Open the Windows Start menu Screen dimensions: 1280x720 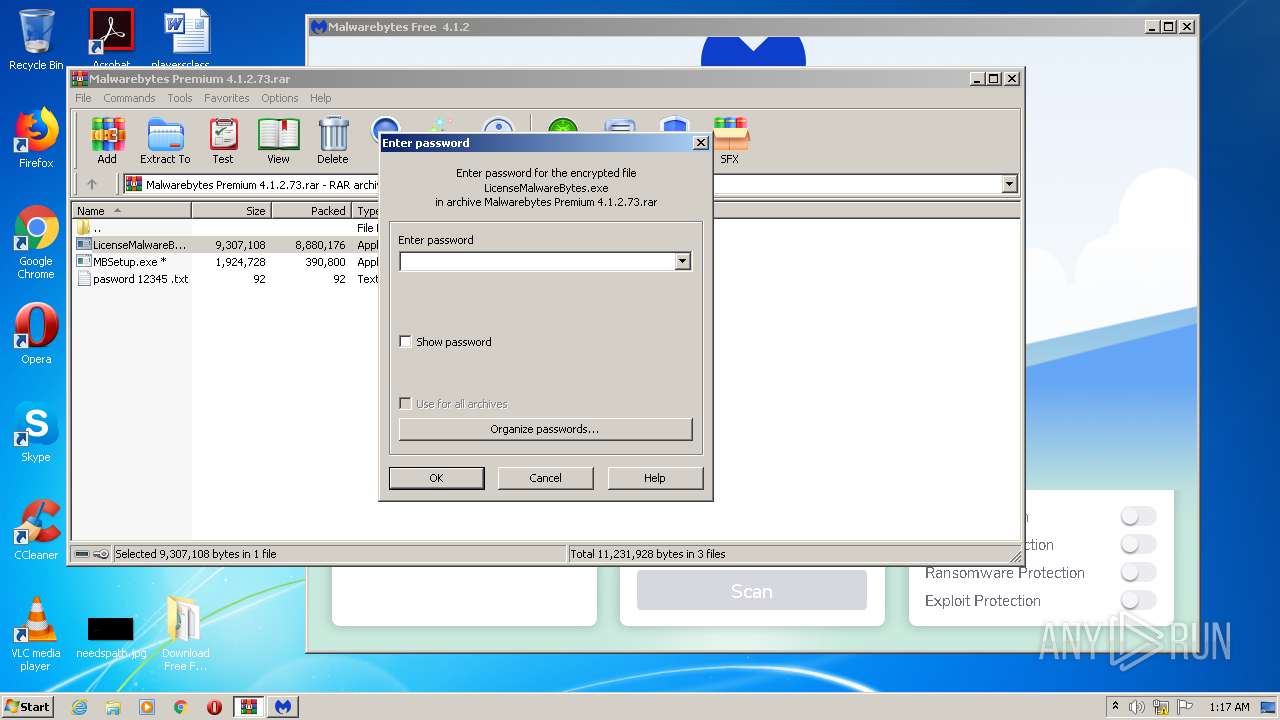[x=28, y=706]
